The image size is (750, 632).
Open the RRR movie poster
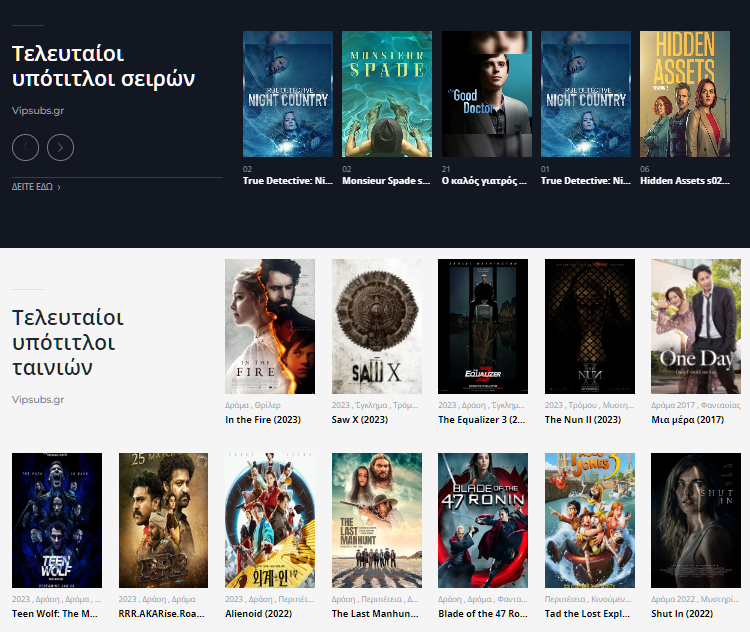[x=163, y=521]
